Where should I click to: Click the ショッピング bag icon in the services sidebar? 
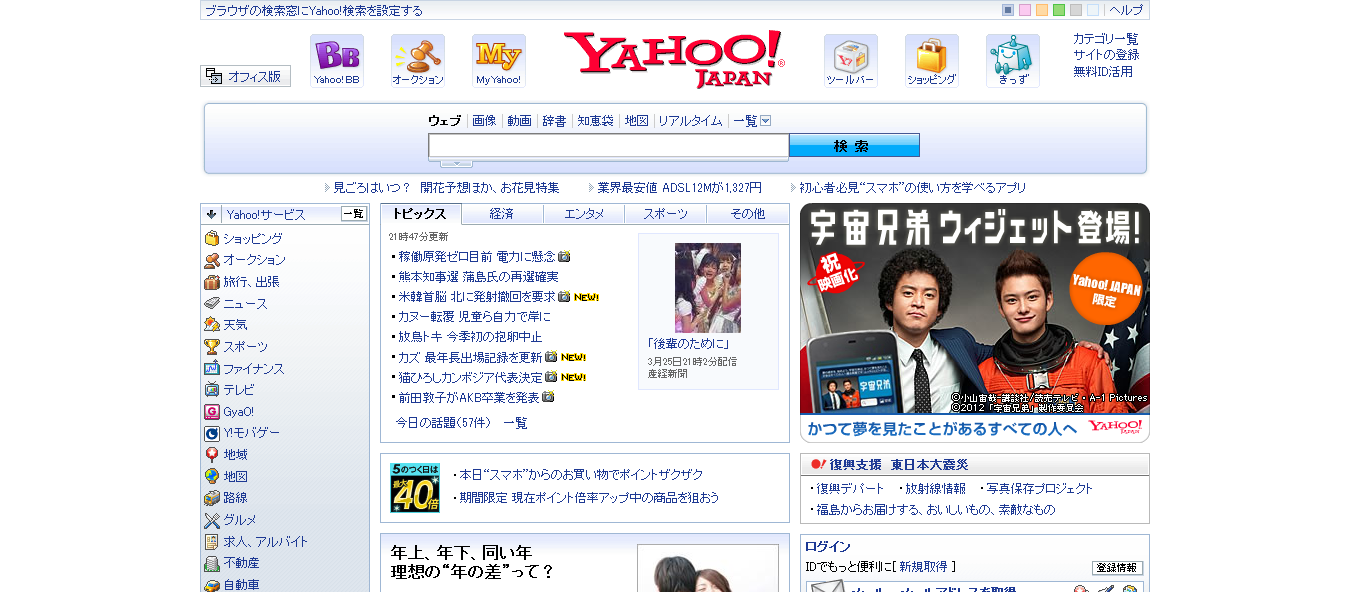(x=212, y=239)
